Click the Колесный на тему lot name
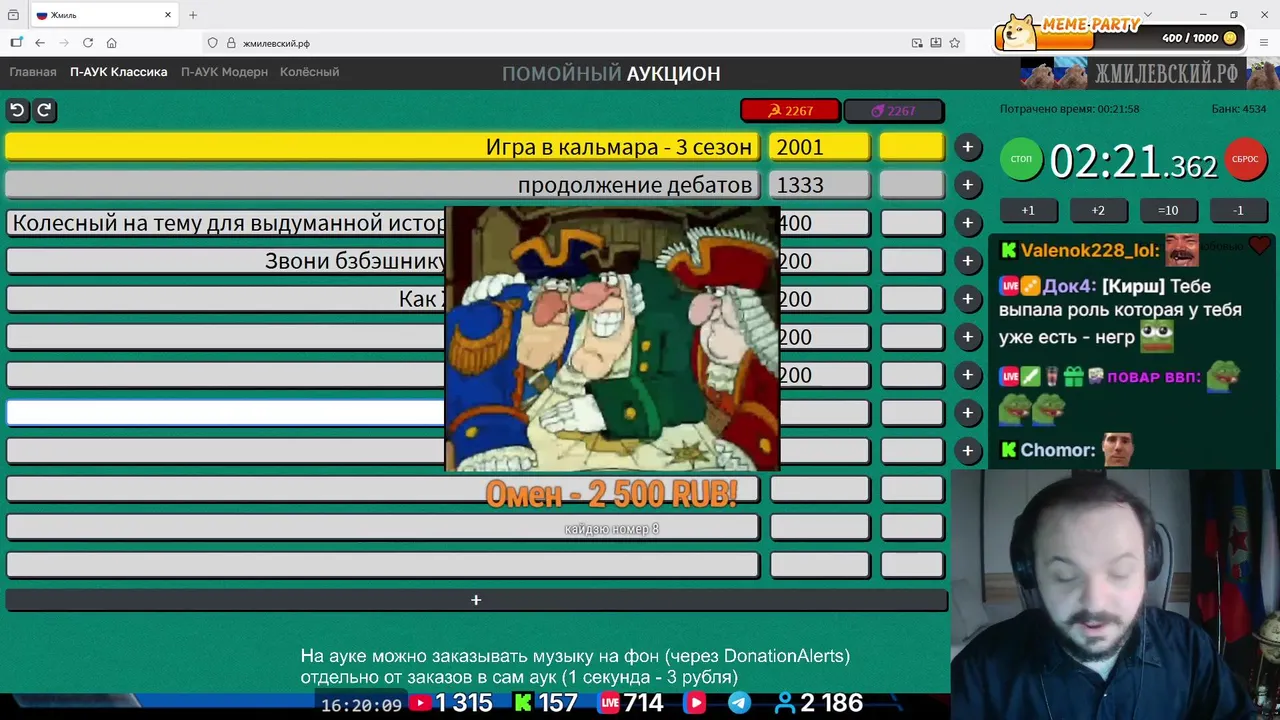 226,223
